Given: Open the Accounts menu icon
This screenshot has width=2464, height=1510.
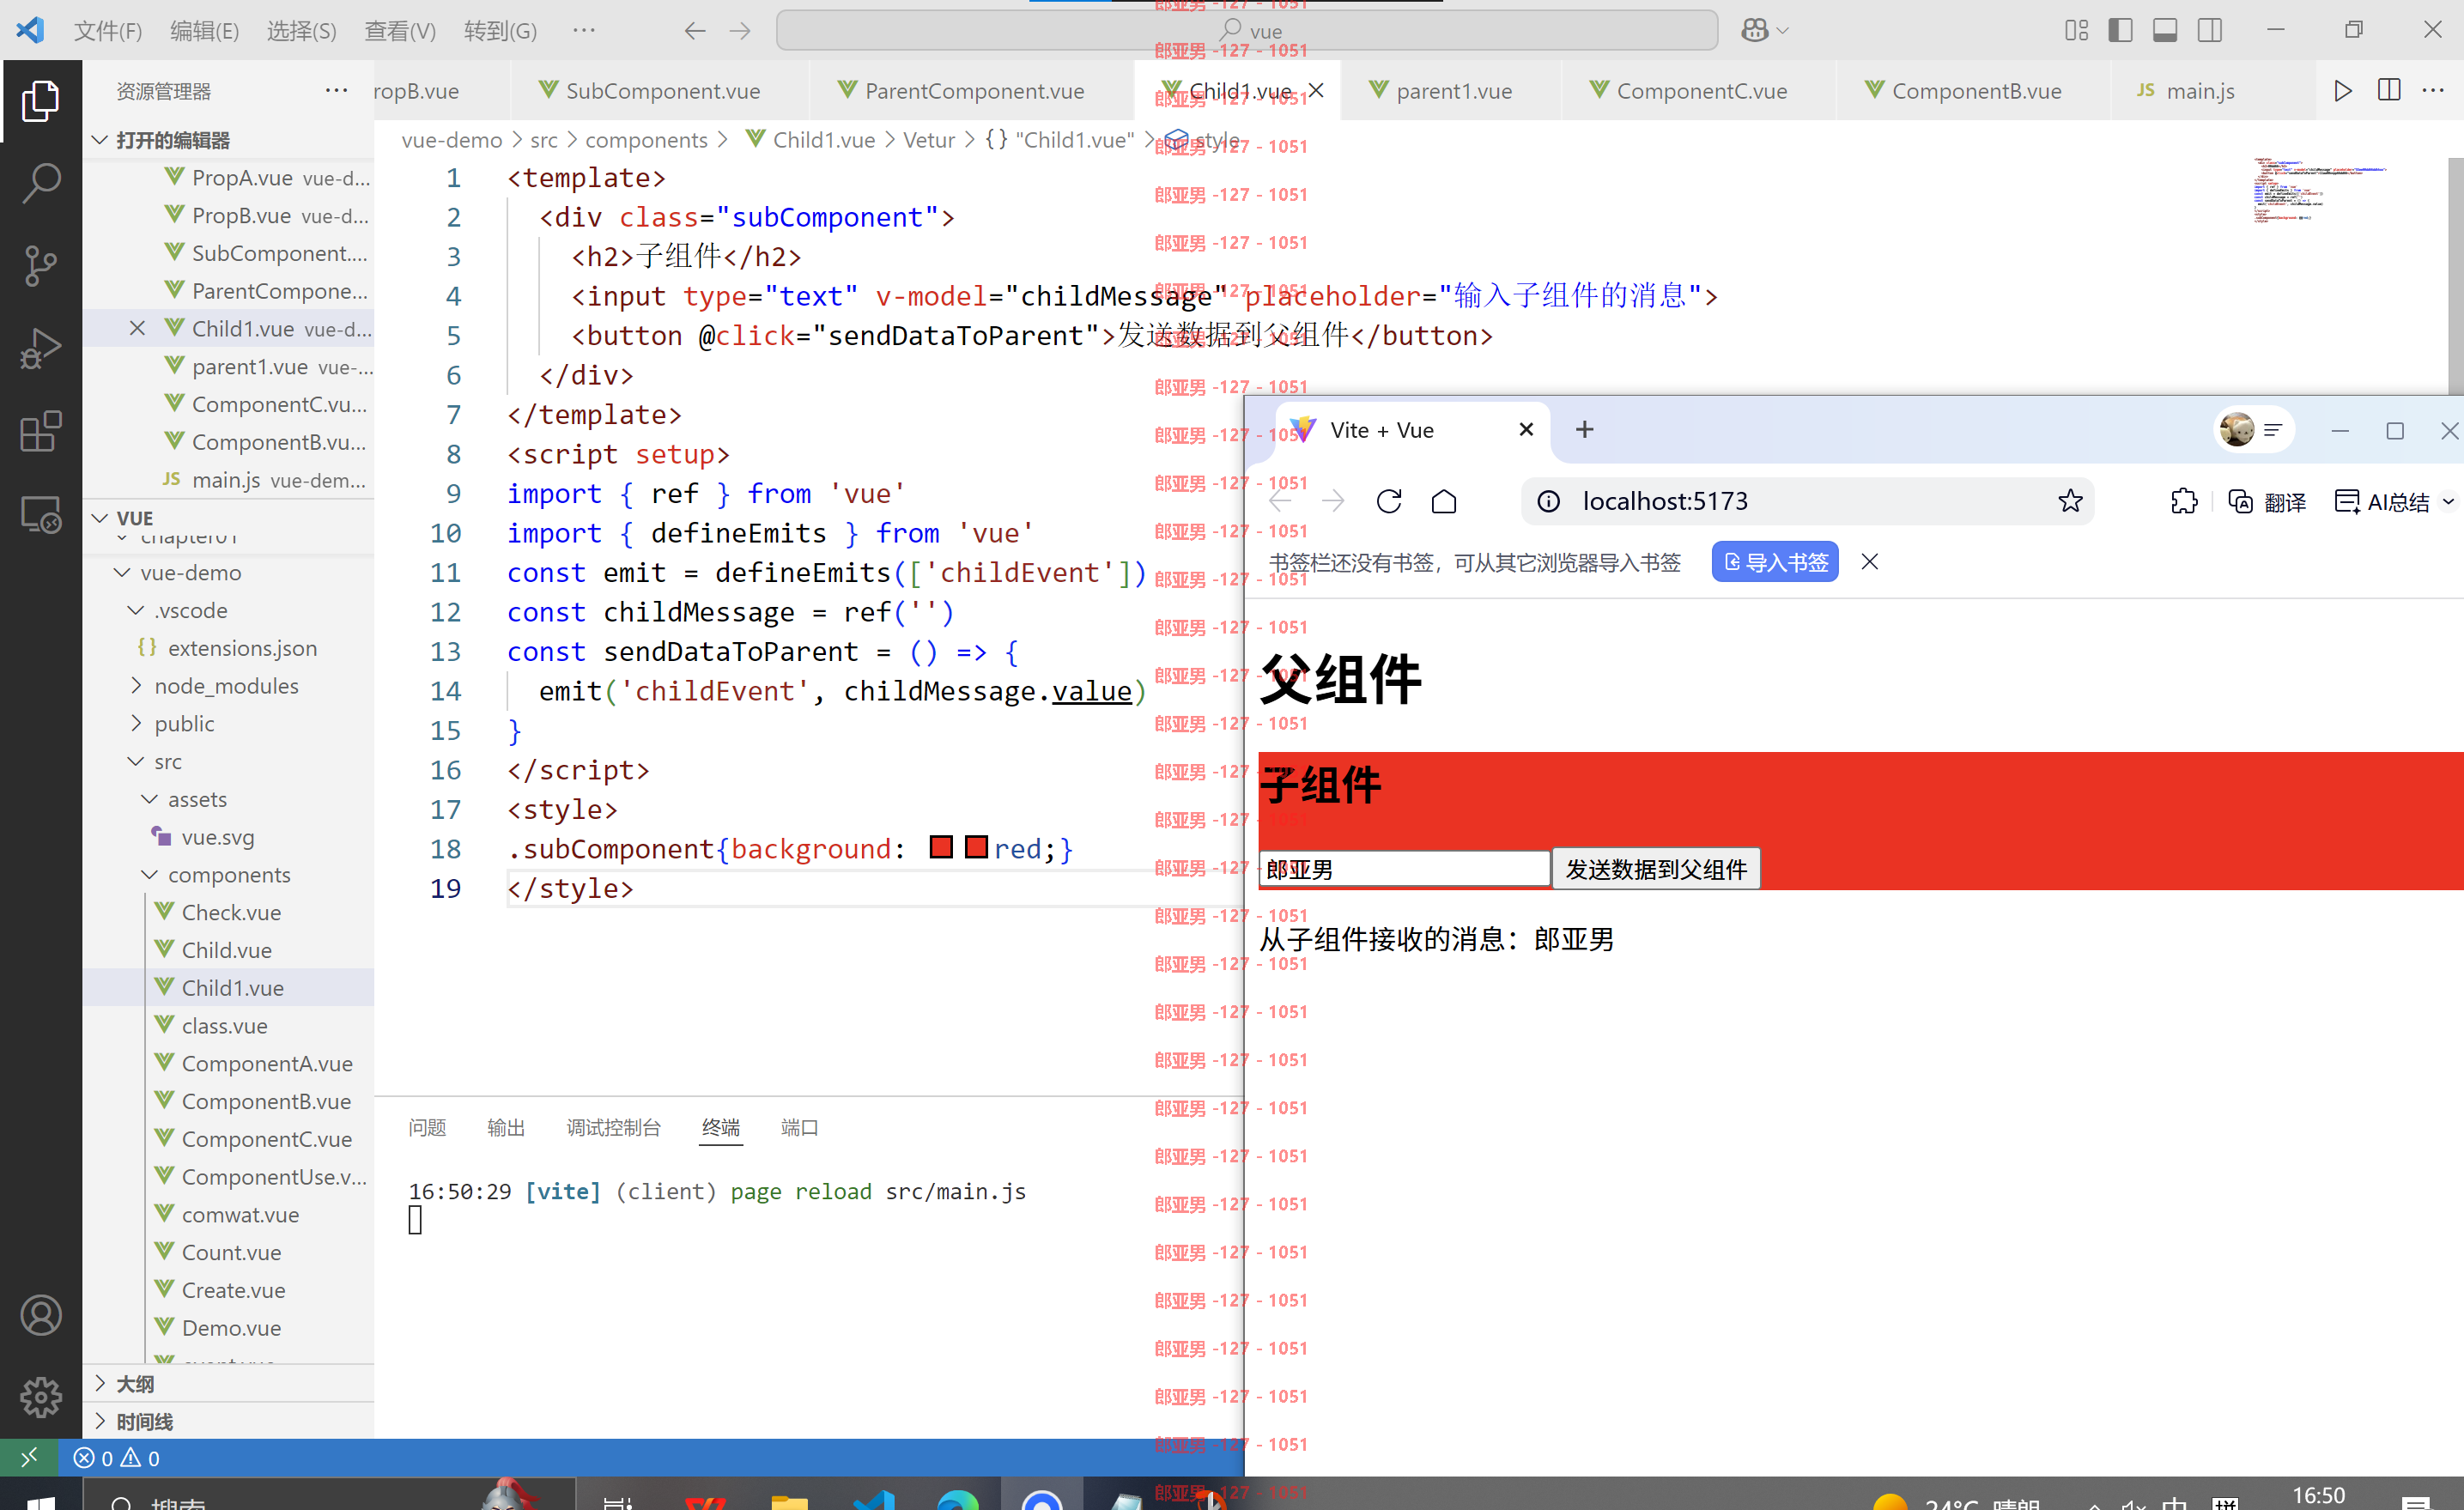Looking at the screenshot, I should coord(41,1314).
